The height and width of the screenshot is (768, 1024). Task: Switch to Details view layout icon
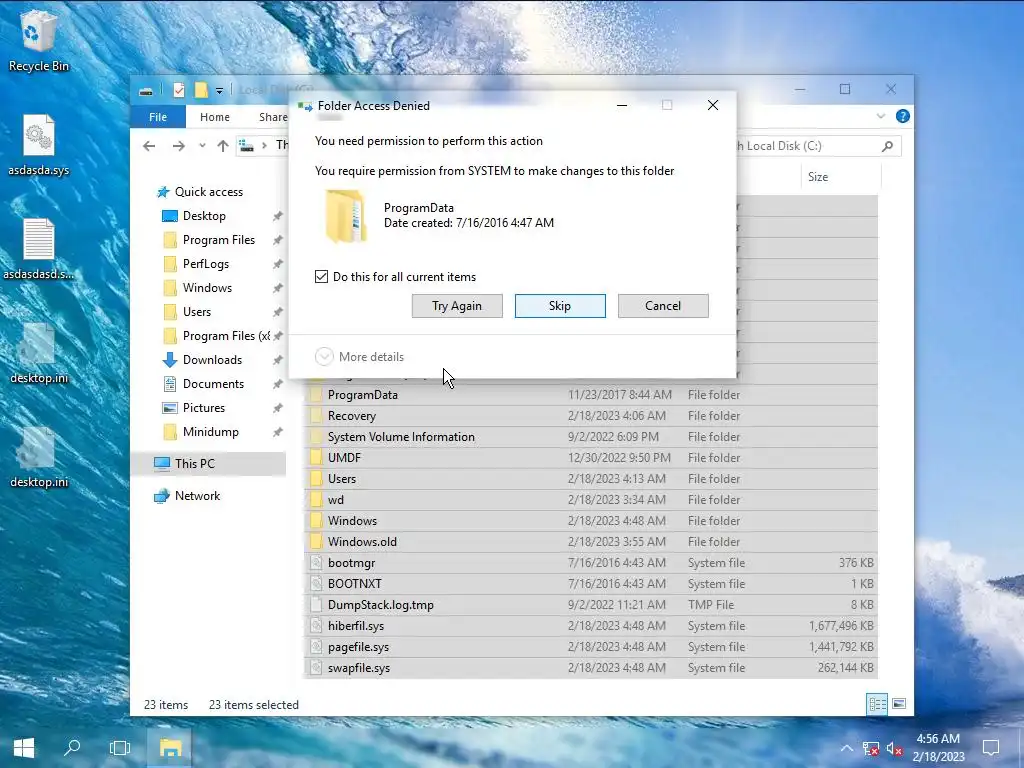pos(877,704)
